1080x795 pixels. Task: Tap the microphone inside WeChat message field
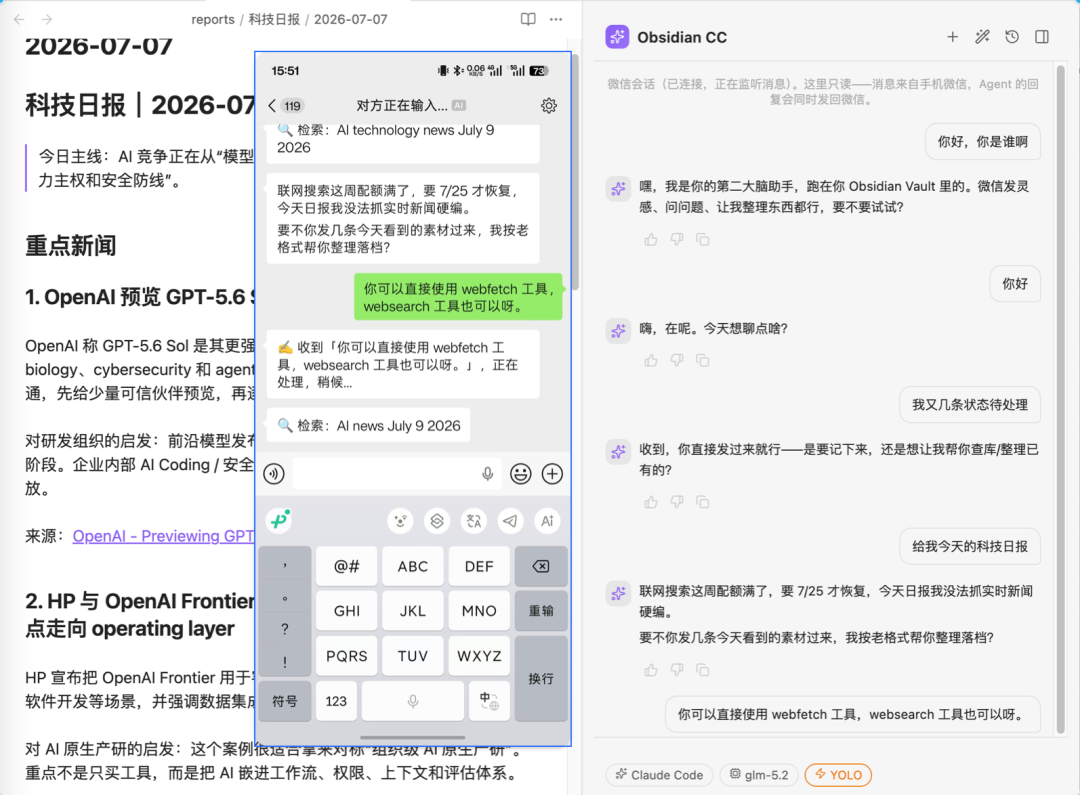tap(488, 474)
